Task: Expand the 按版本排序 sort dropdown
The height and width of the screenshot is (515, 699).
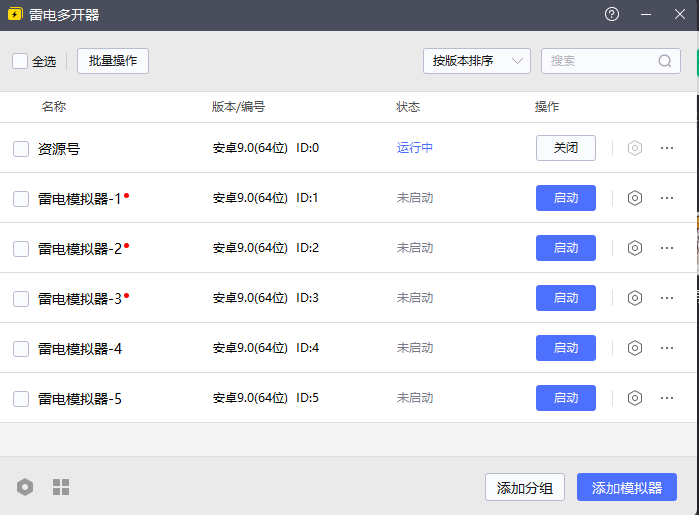Action: [x=476, y=61]
